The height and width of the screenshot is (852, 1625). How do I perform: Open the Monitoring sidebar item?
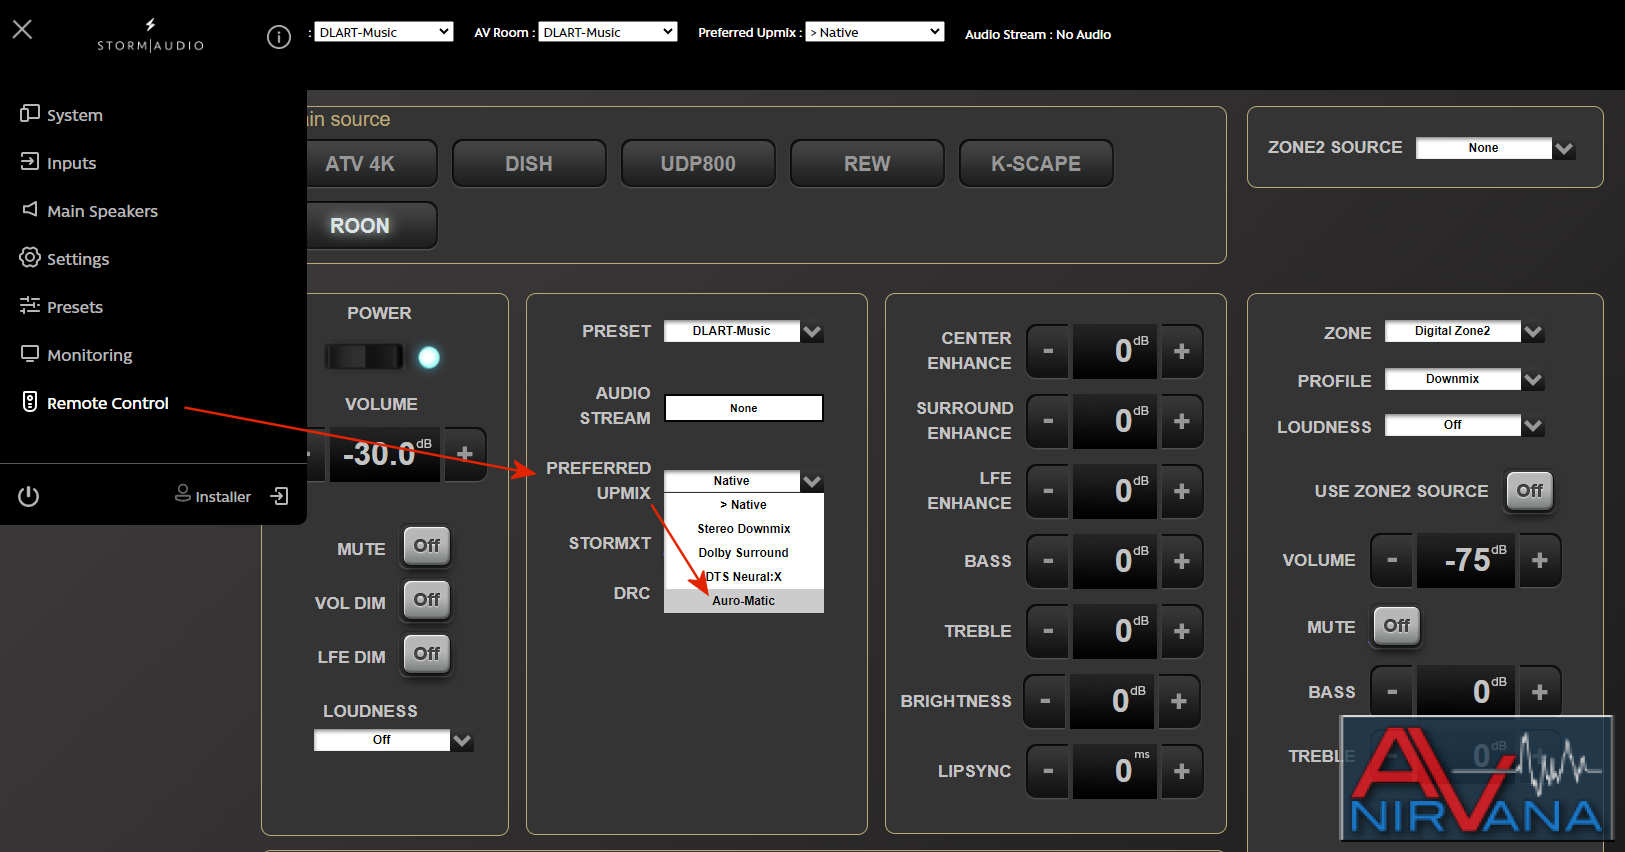pos(77,355)
